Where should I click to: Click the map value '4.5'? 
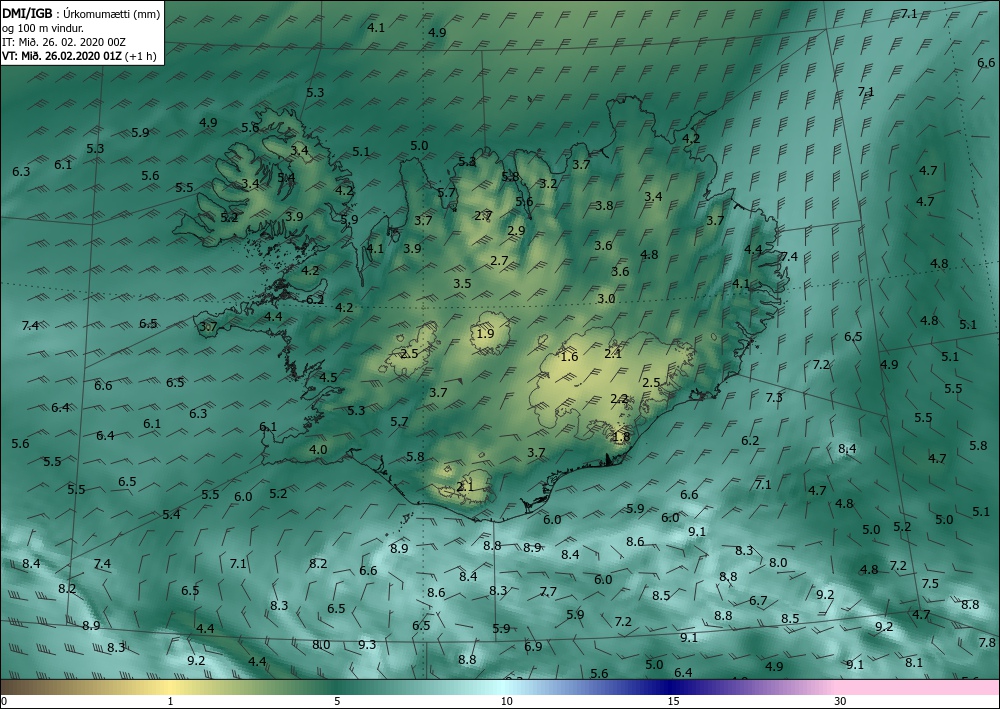point(328,377)
